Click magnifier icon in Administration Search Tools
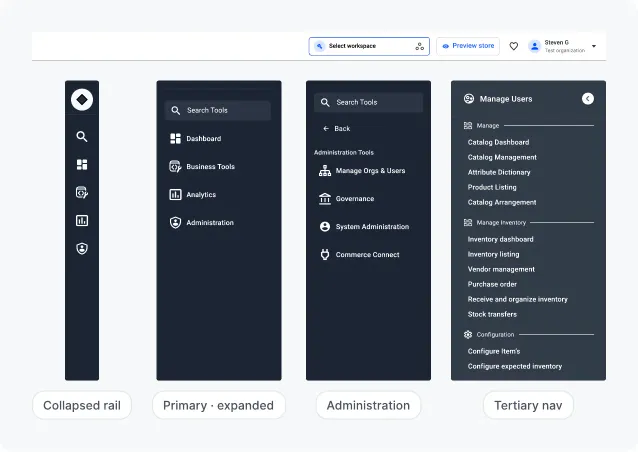The height and width of the screenshot is (452, 638). pos(325,103)
